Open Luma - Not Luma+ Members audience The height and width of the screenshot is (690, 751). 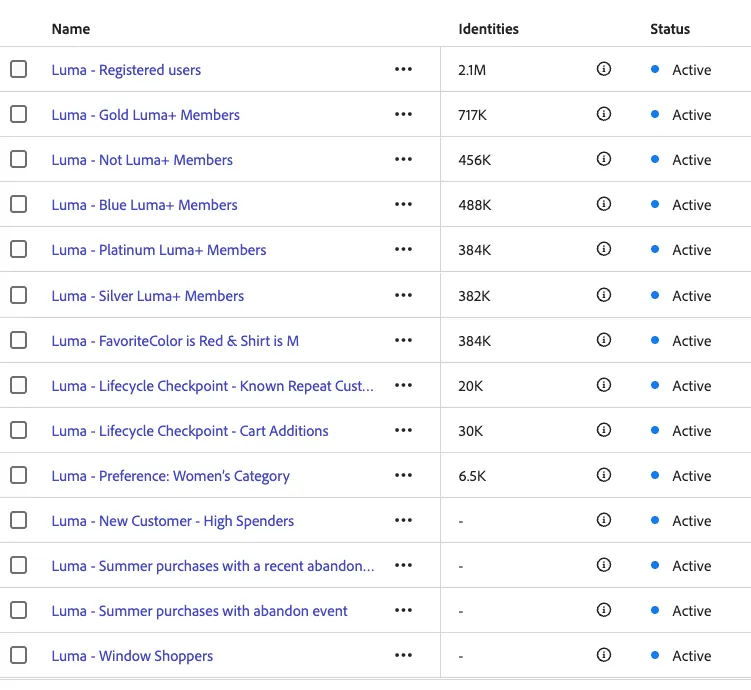(x=142, y=160)
